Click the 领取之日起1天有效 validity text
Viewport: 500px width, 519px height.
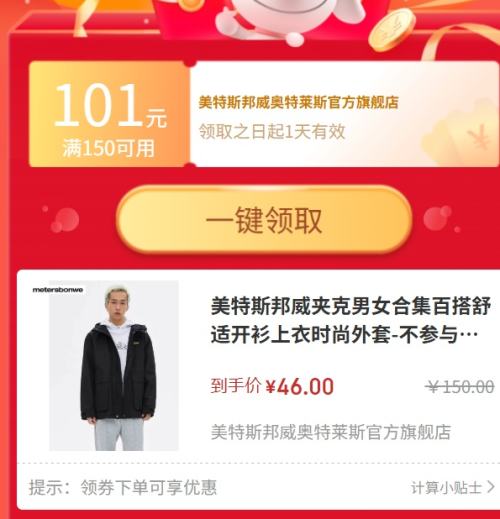(x=272, y=131)
